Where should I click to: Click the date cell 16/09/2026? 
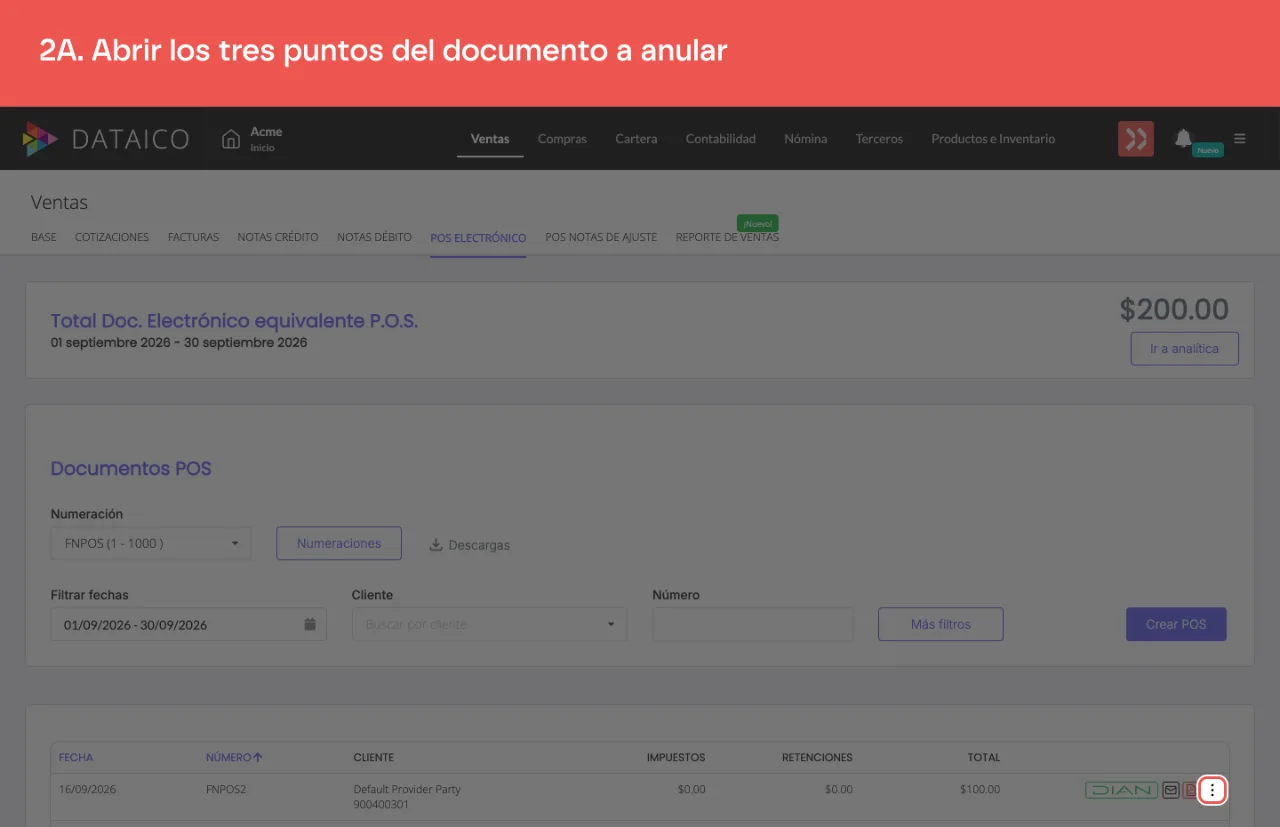tap(88, 789)
